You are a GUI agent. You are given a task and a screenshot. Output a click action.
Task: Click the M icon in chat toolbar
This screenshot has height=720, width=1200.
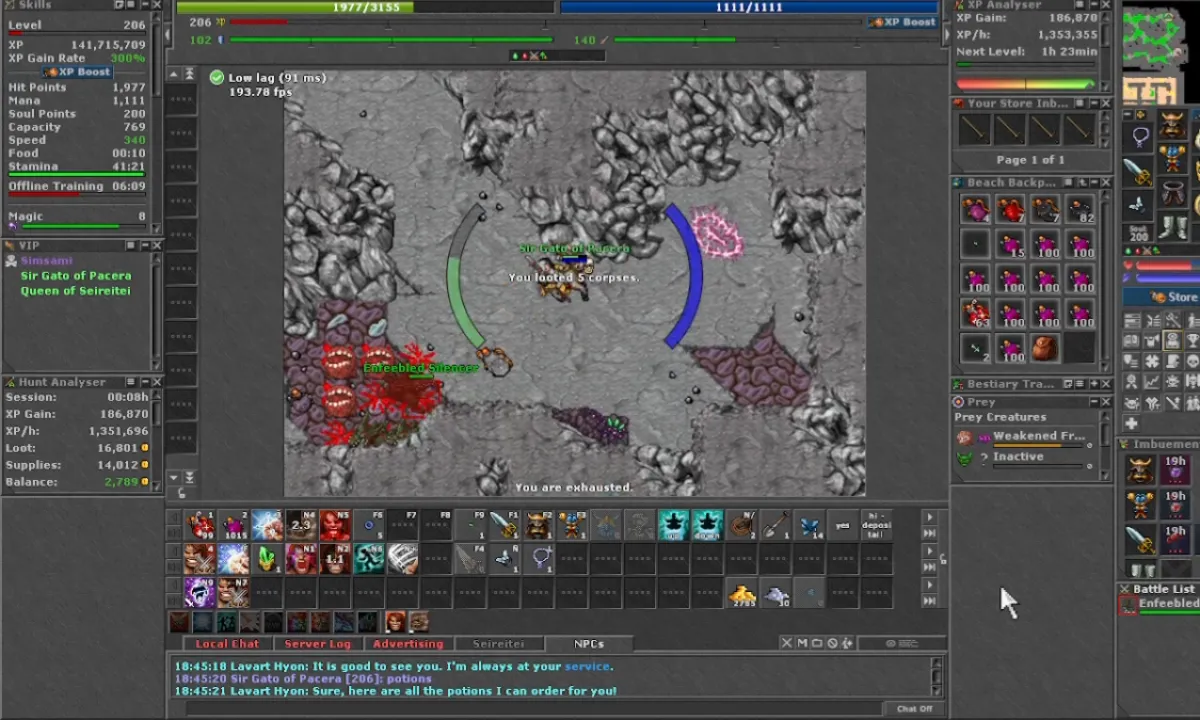[x=803, y=643]
